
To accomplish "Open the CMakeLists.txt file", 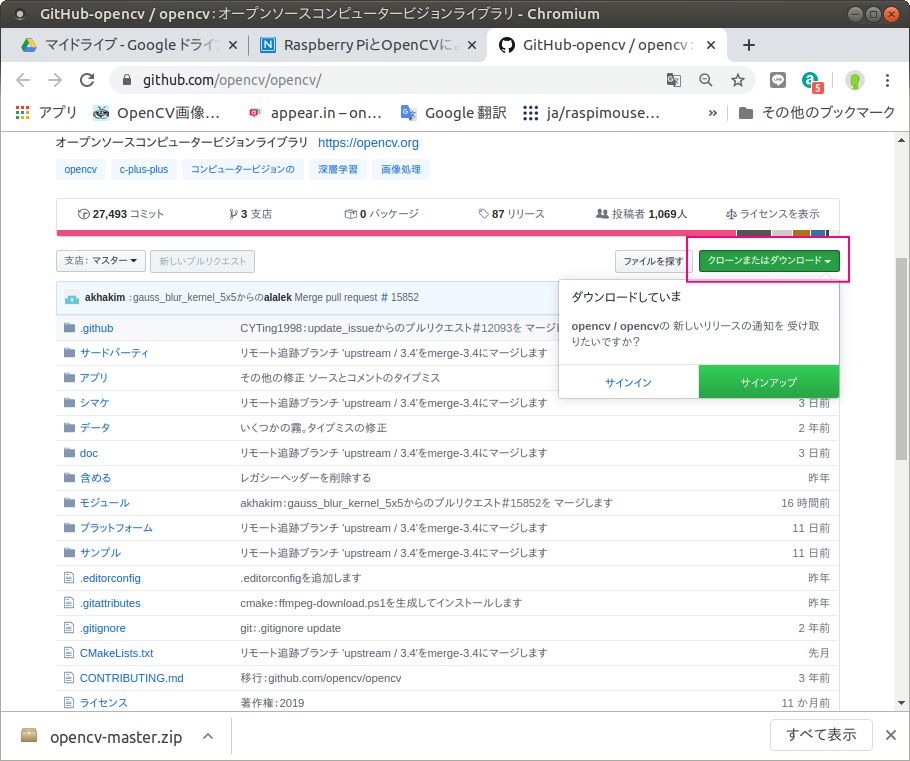I will [117, 653].
